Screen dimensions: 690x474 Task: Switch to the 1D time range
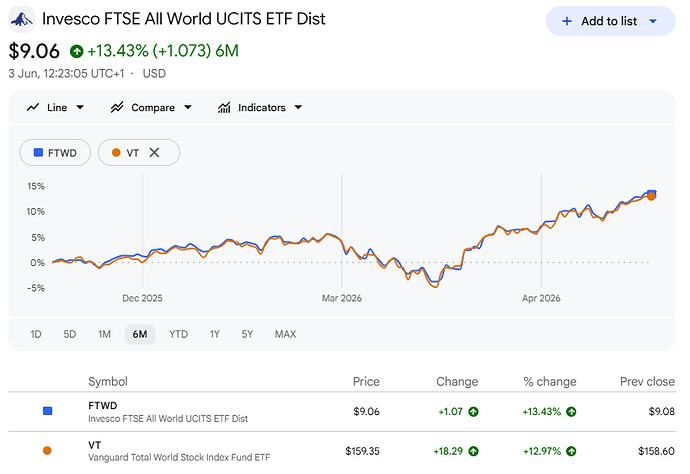point(36,334)
